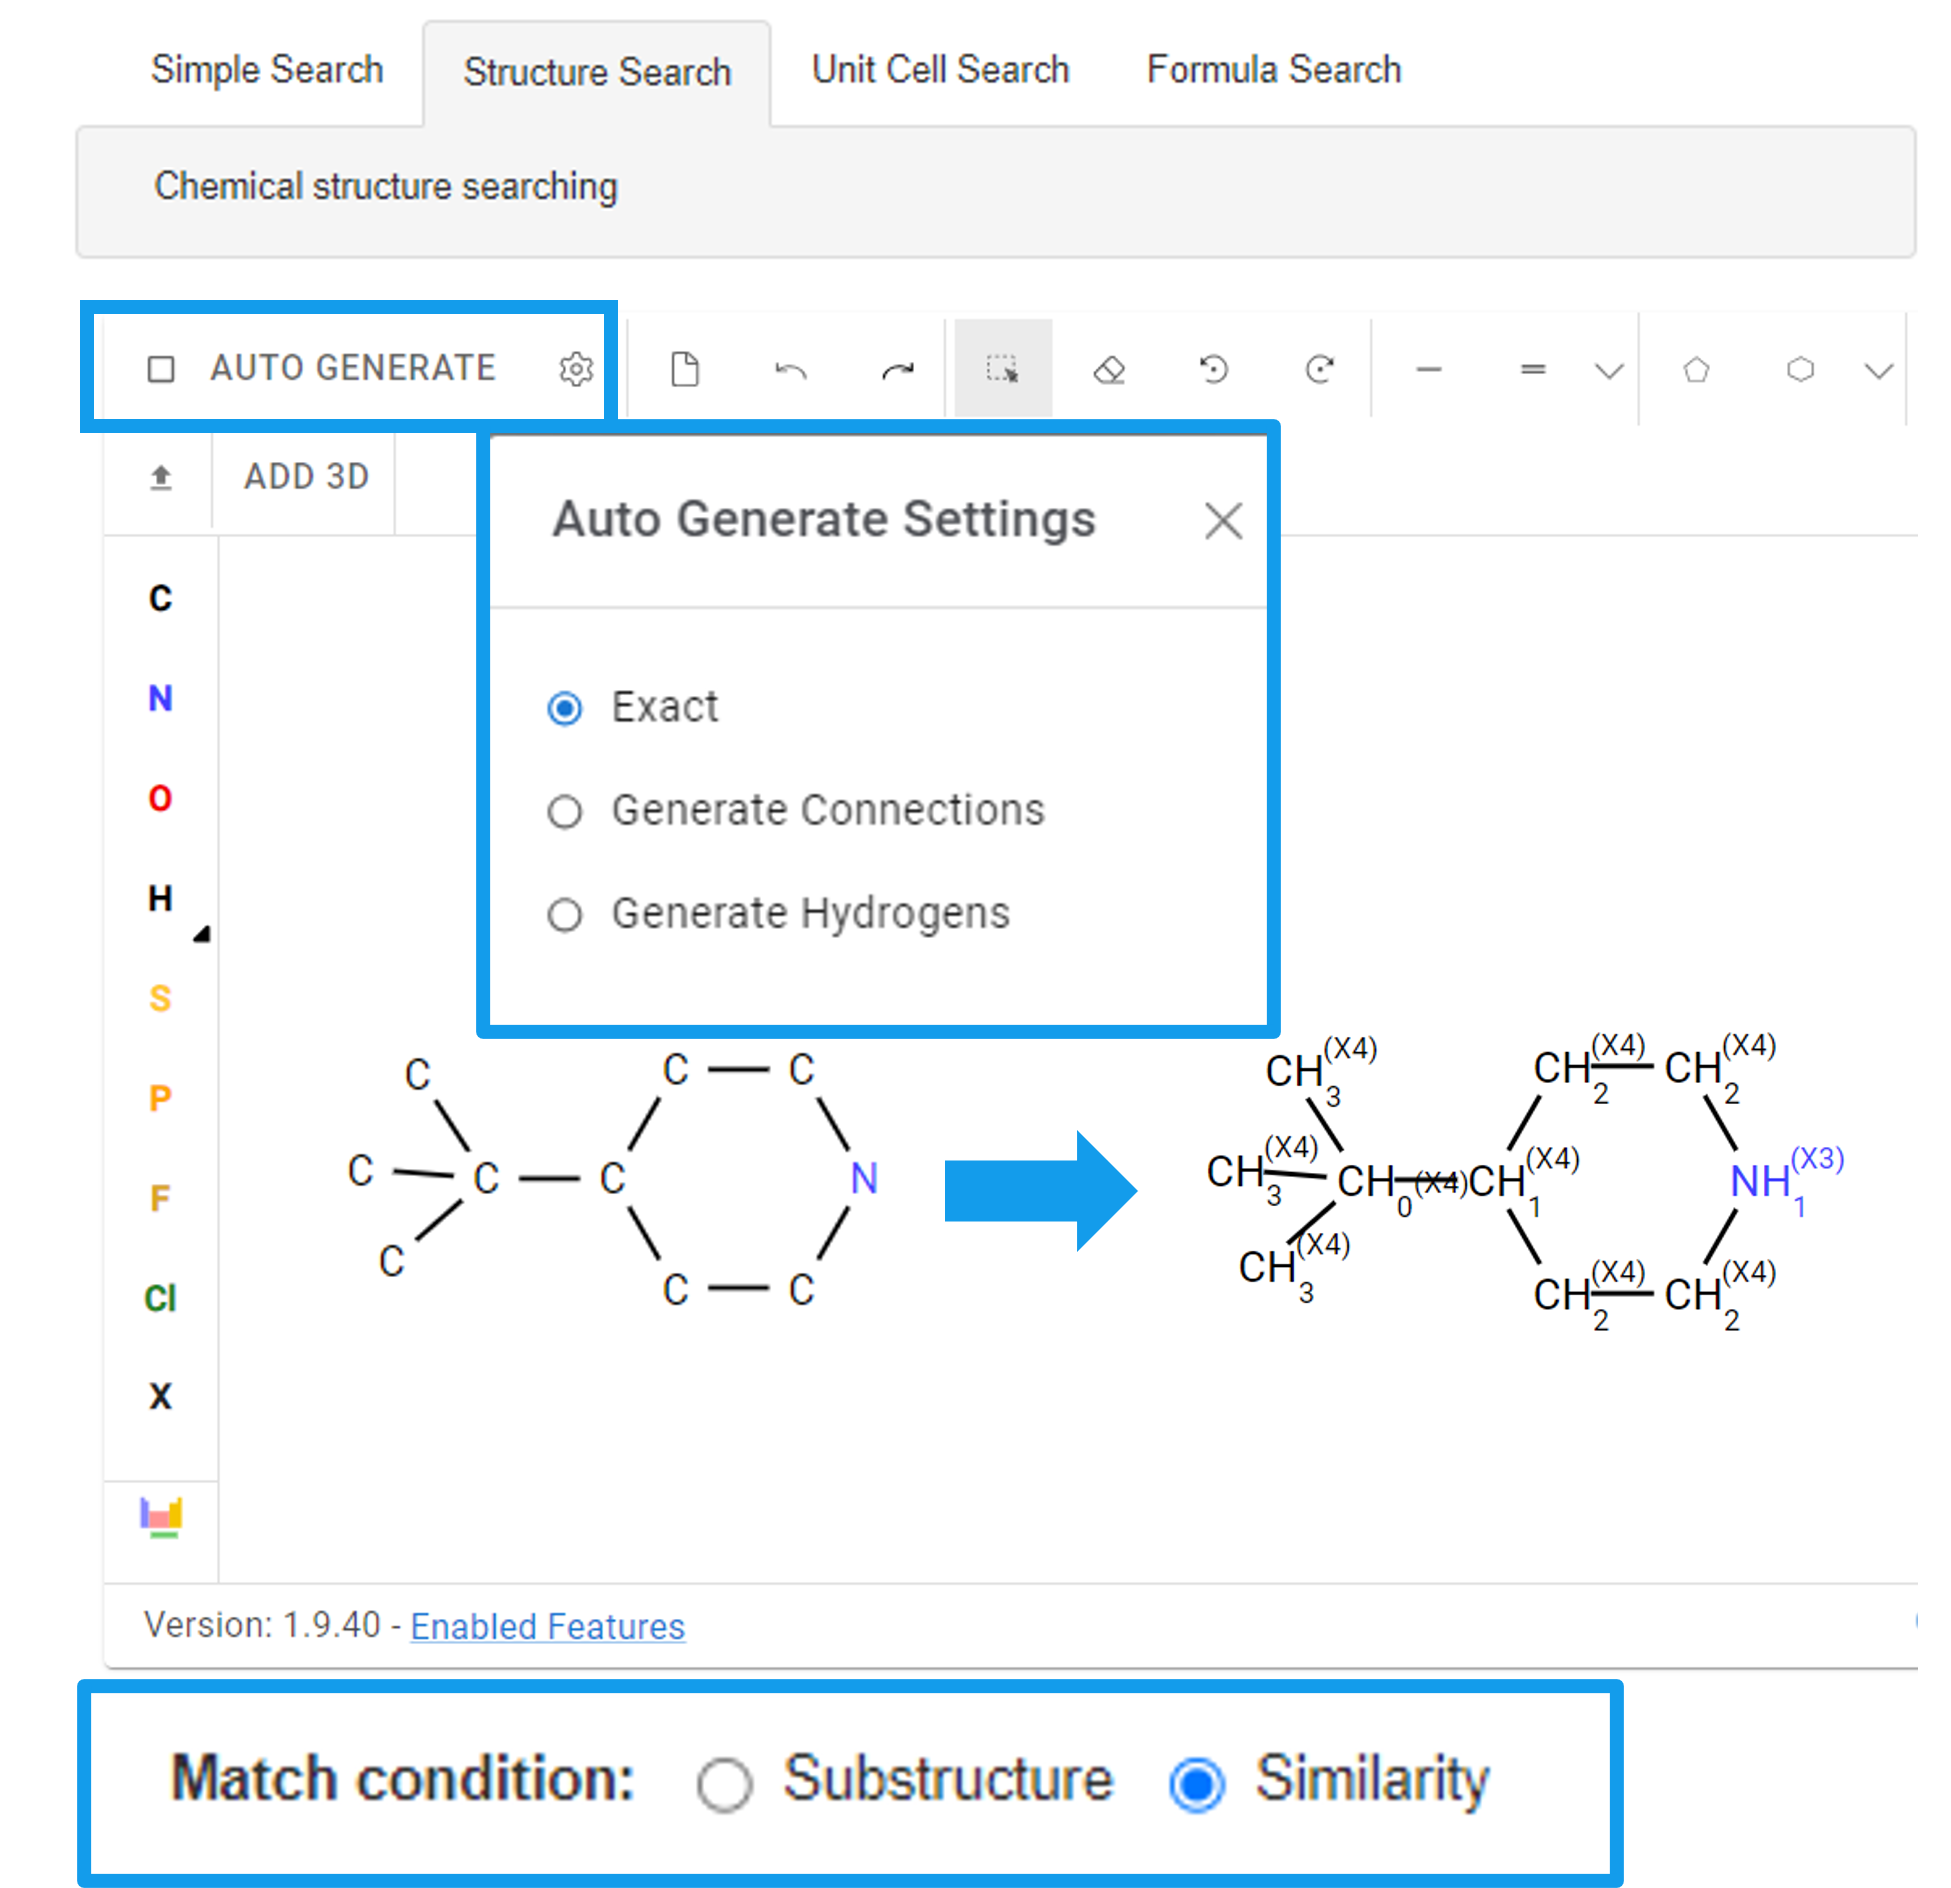This screenshot has width=1951, height=1888.
Task: Click the upload structure icon
Action: pos(161,478)
